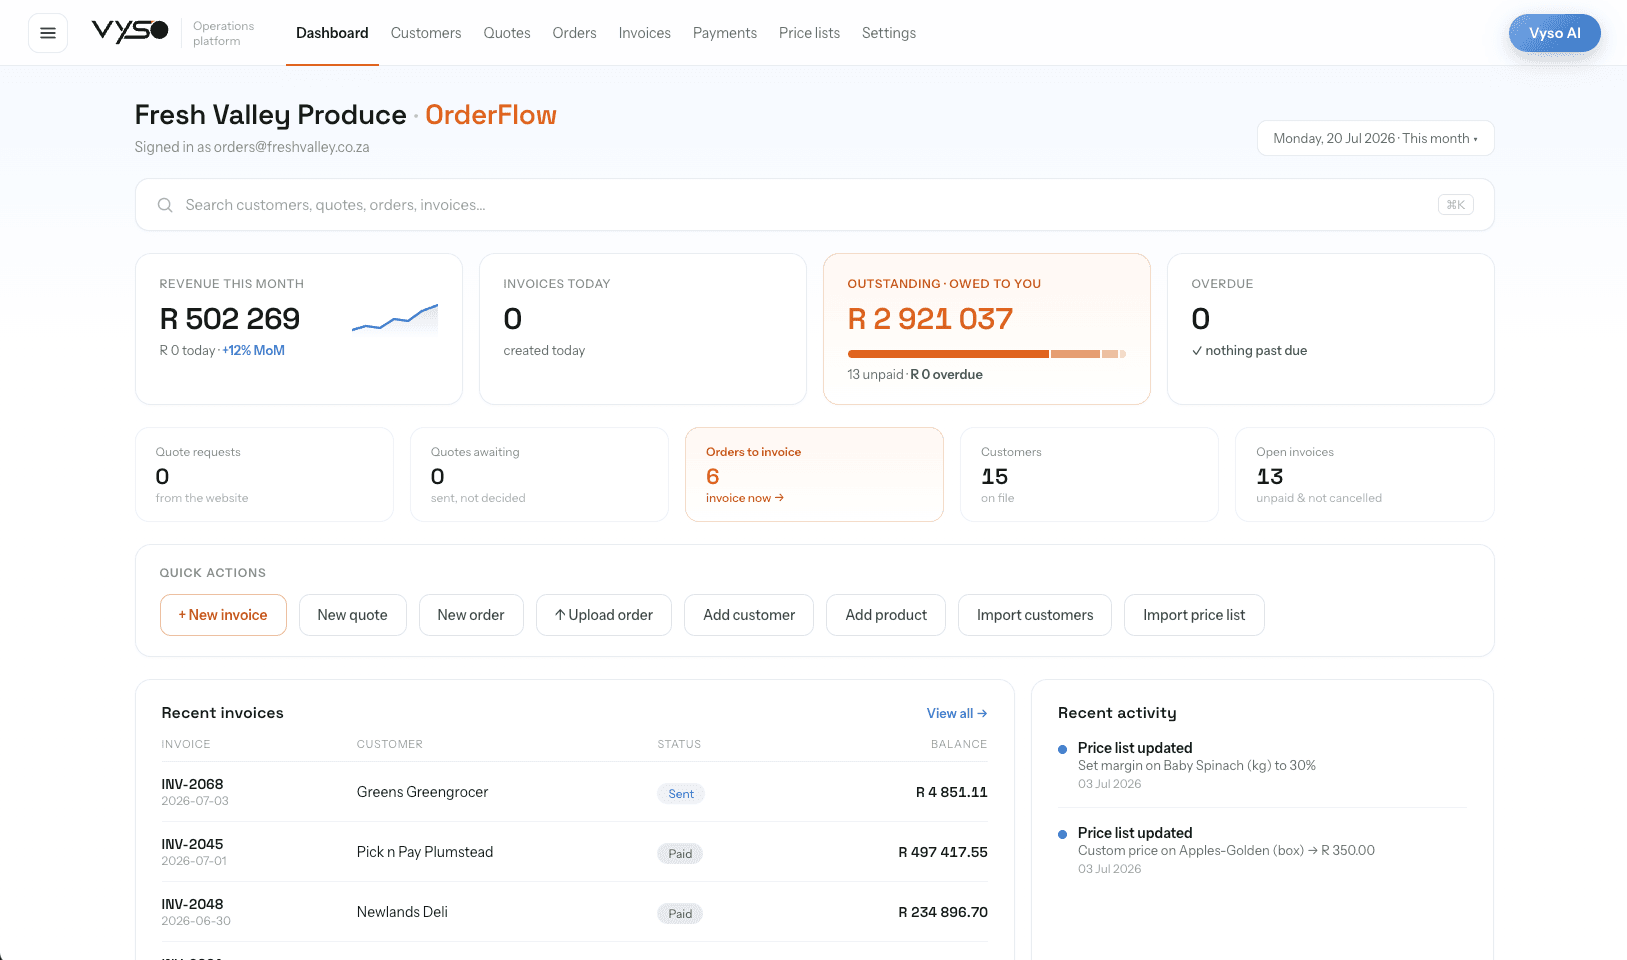Click Paid badge for INV-2045

click(680, 854)
